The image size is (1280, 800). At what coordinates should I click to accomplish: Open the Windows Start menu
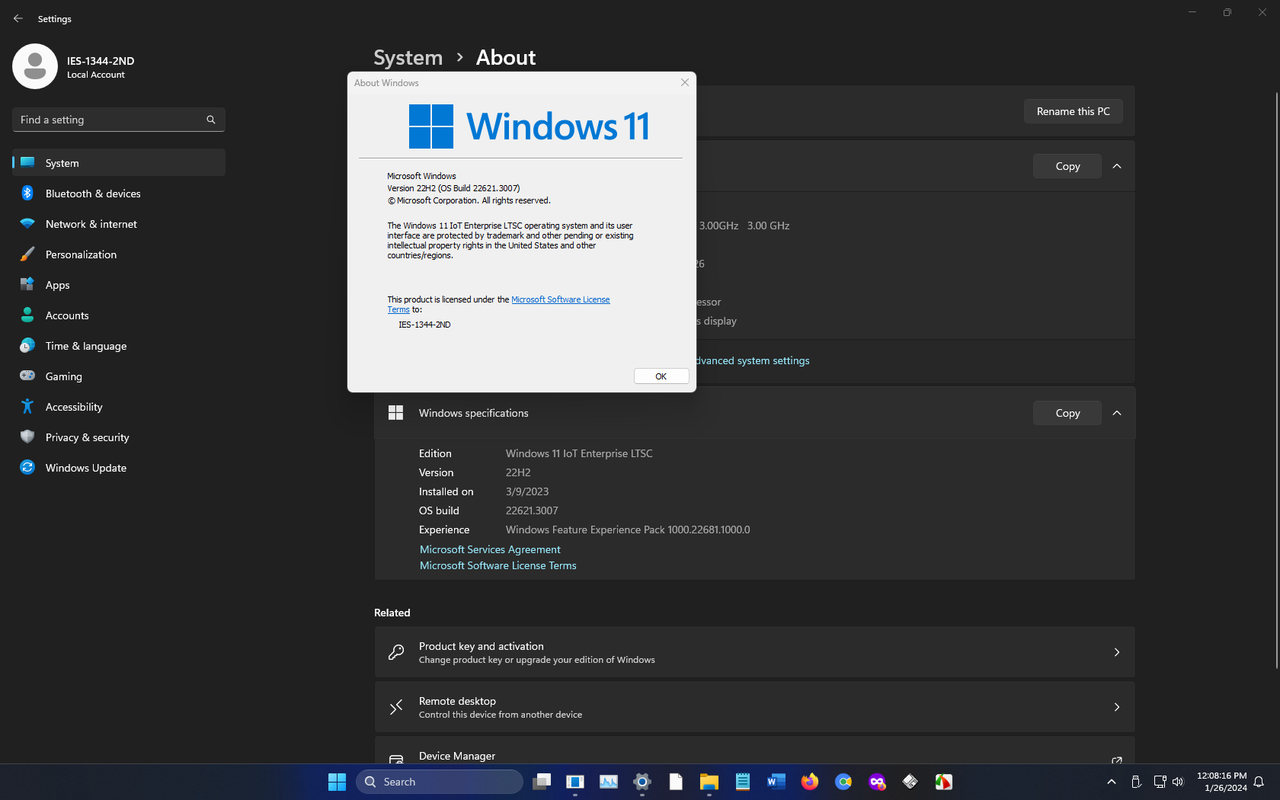[337, 782]
